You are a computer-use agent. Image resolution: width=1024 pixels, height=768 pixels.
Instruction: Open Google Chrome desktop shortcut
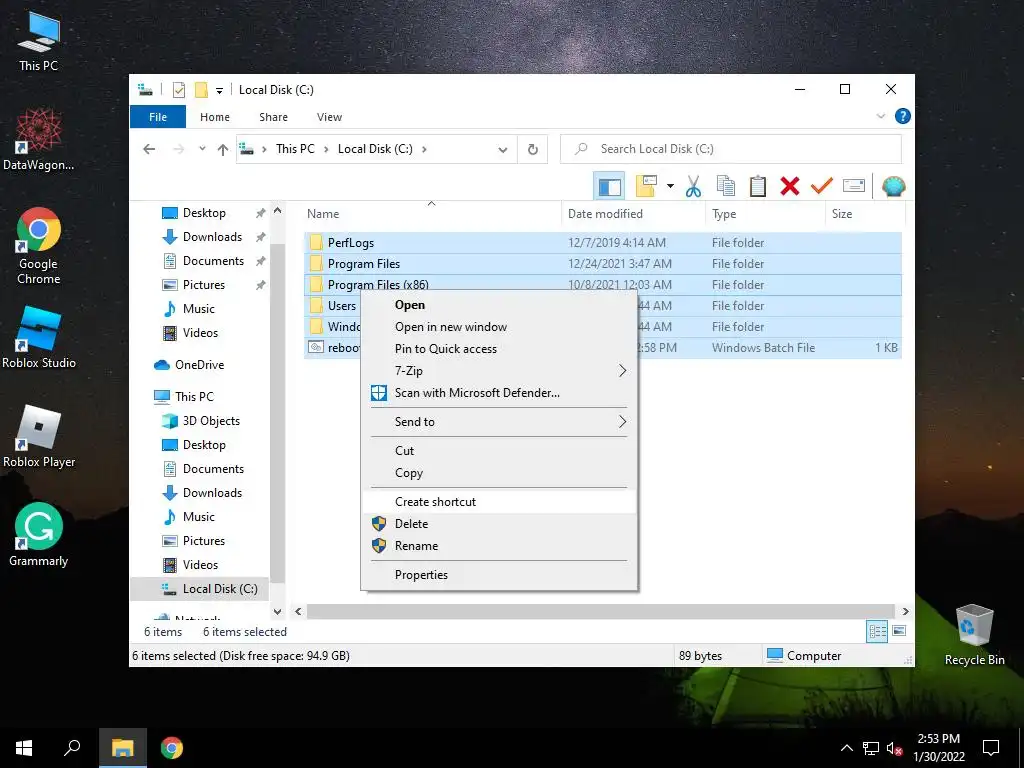39,246
